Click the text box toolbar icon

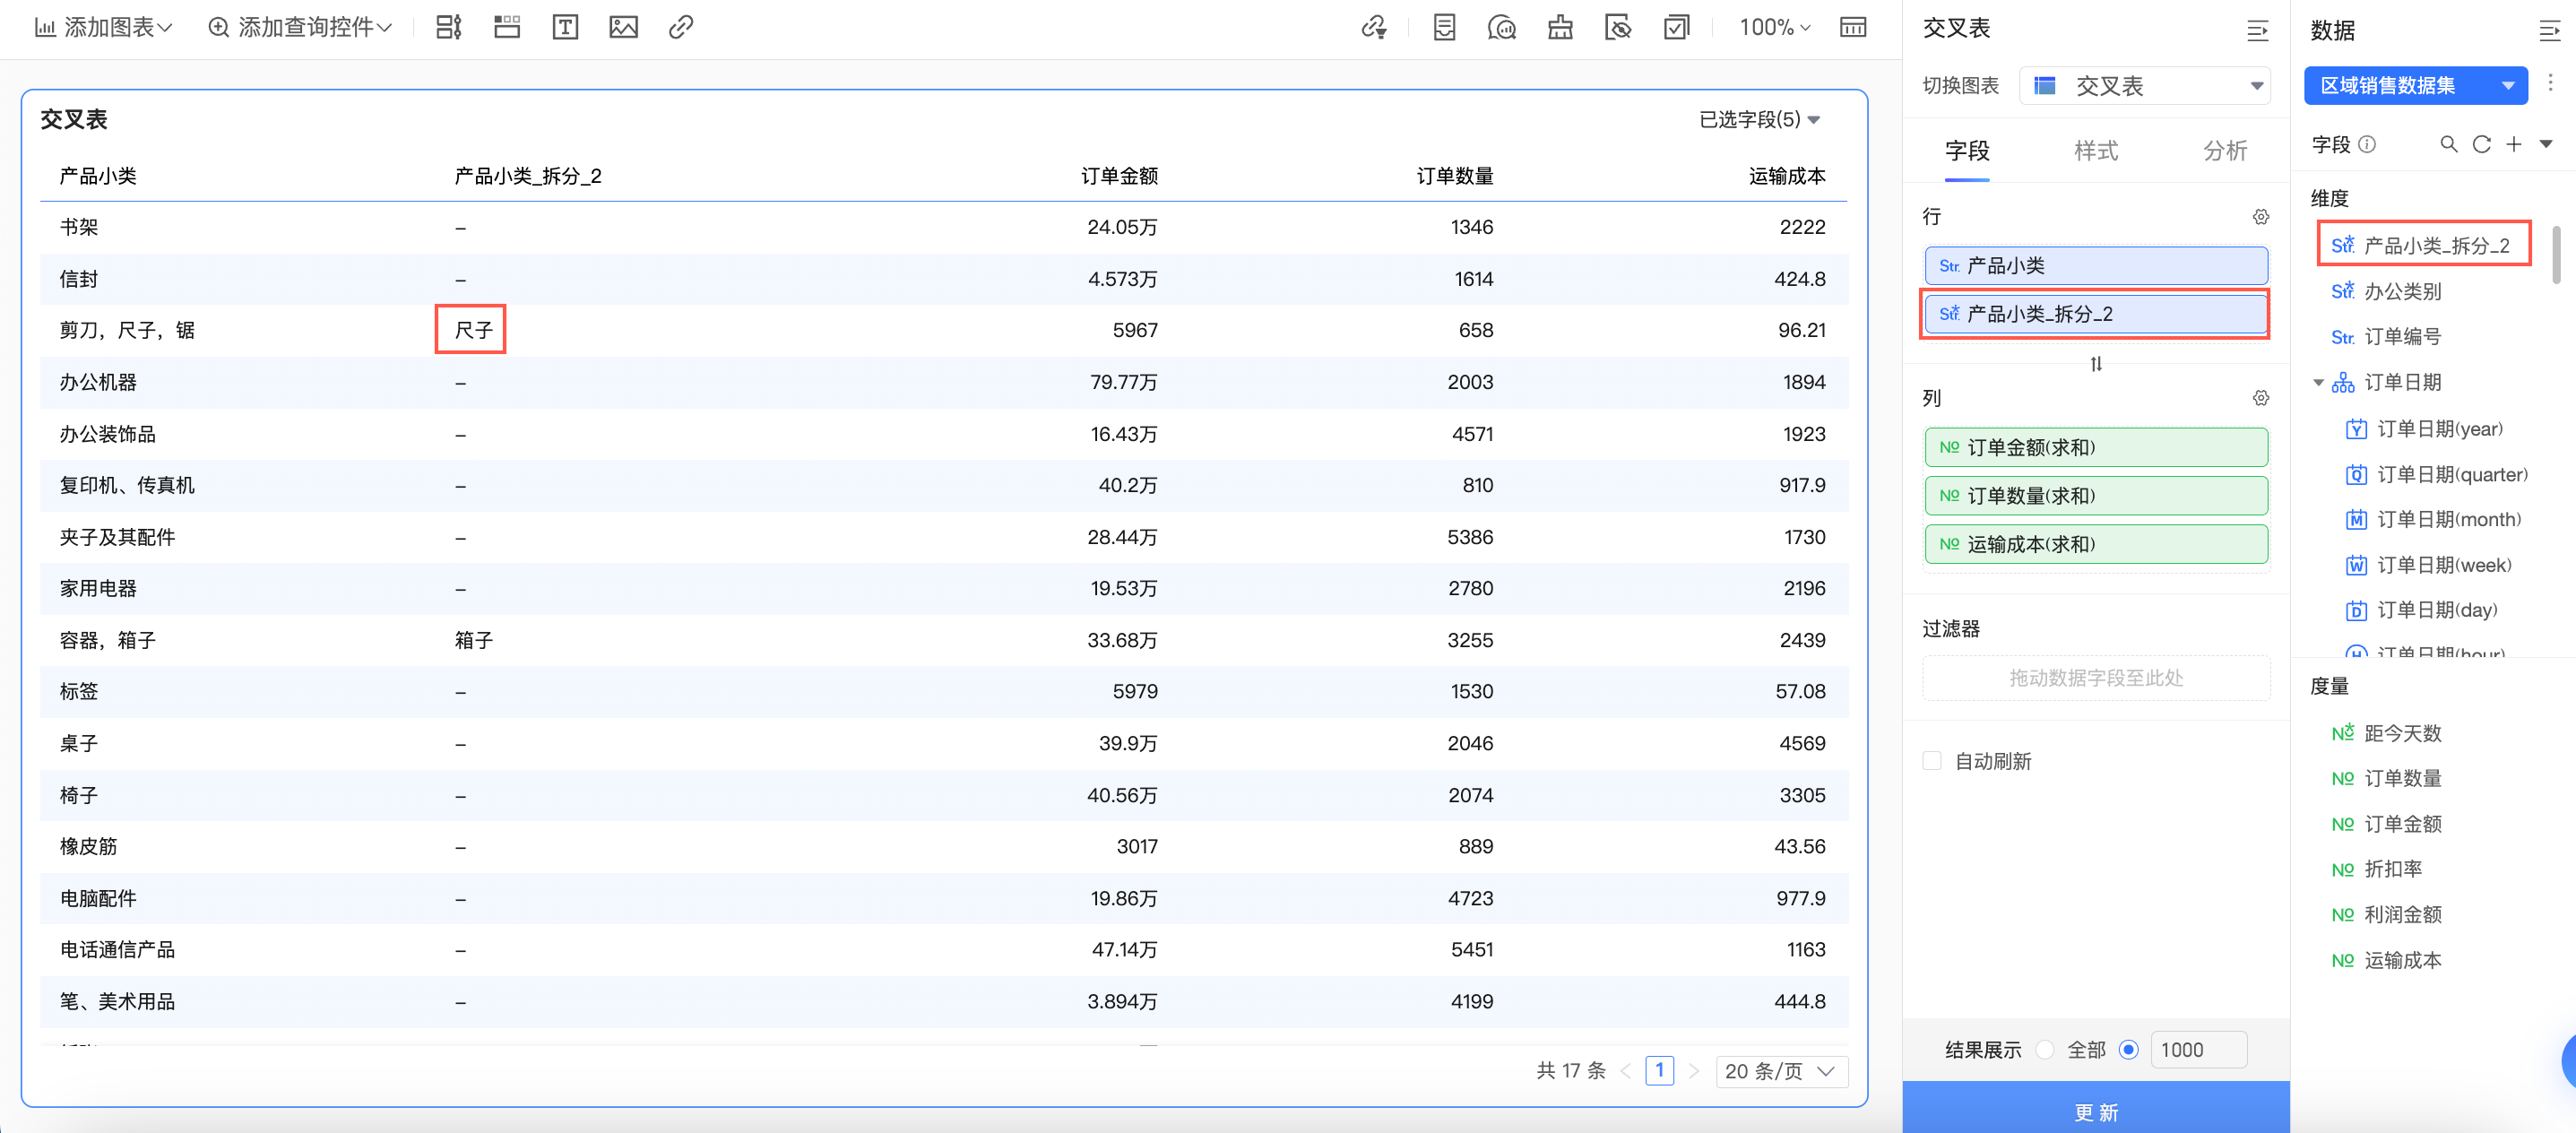[565, 27]
